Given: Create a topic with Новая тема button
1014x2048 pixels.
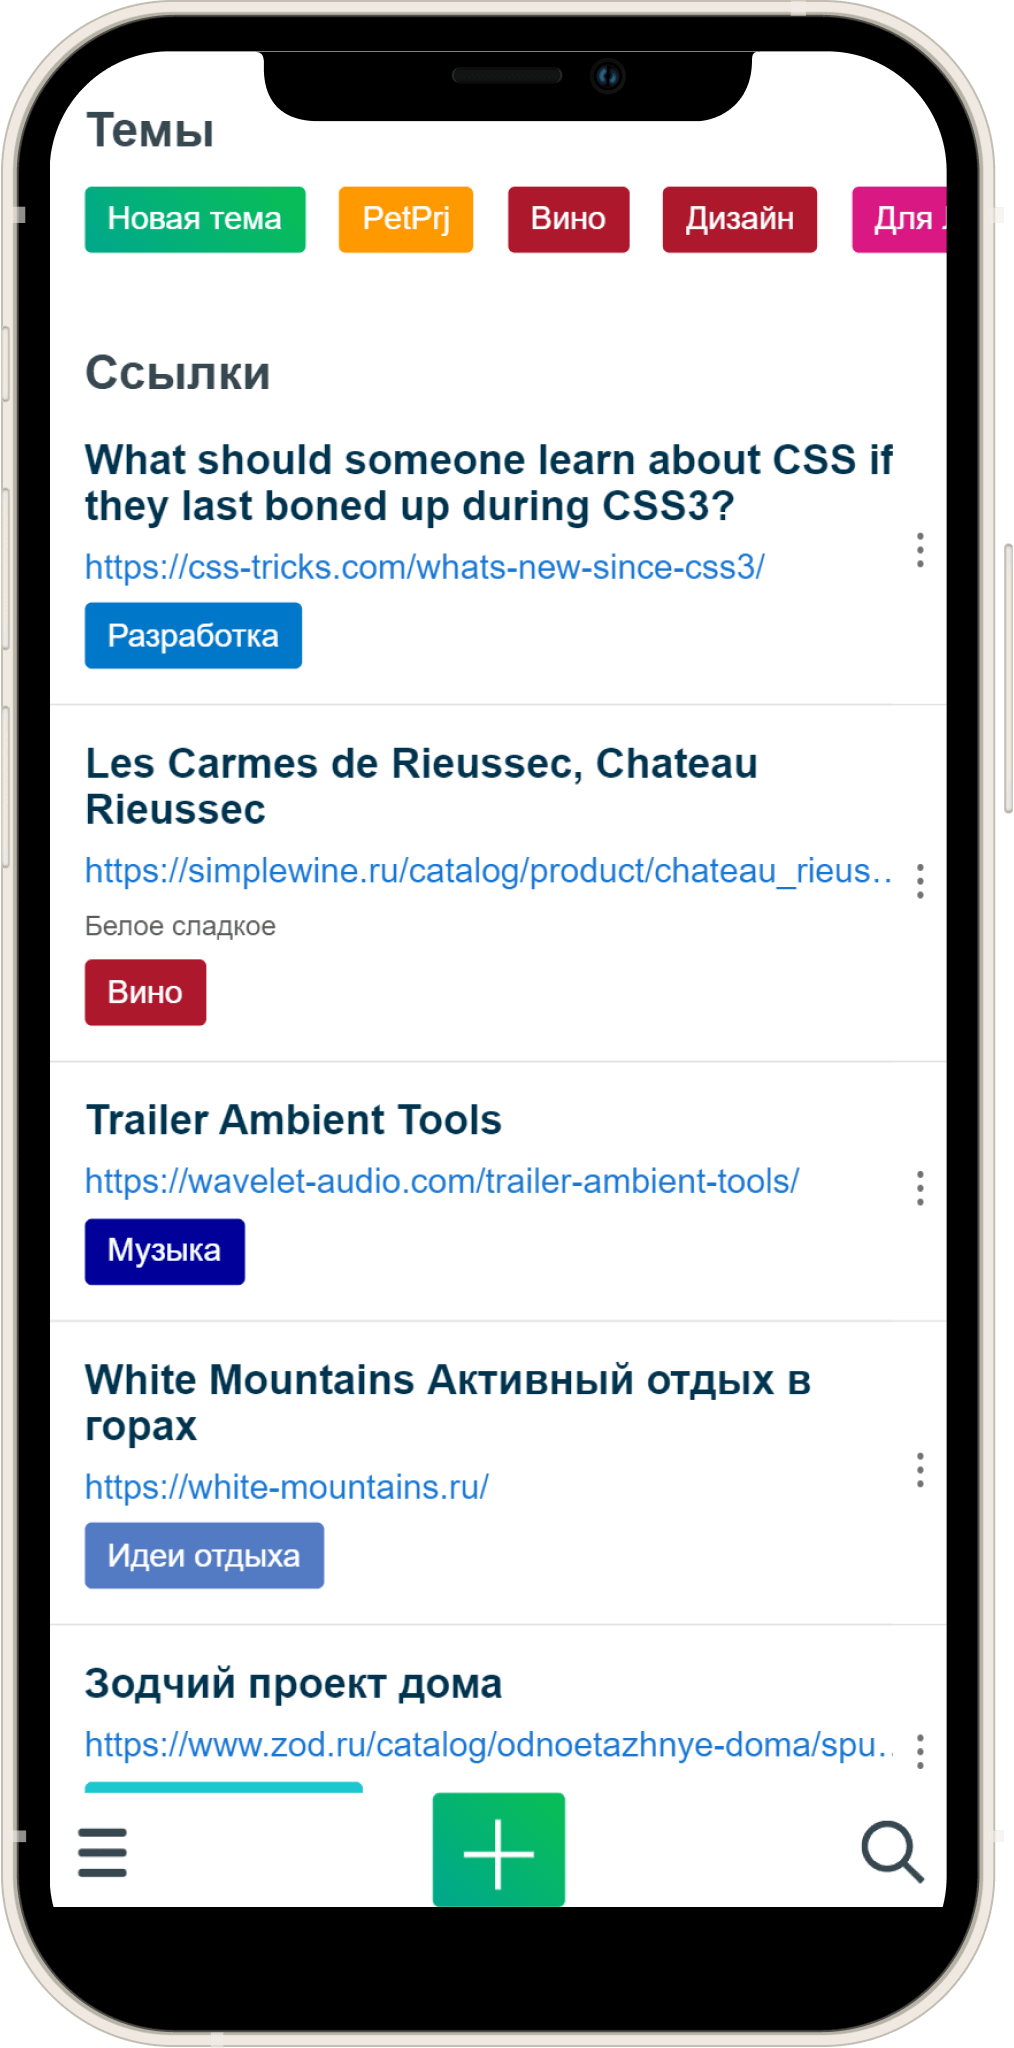Looking at the screenshot, I should (195, 219).
